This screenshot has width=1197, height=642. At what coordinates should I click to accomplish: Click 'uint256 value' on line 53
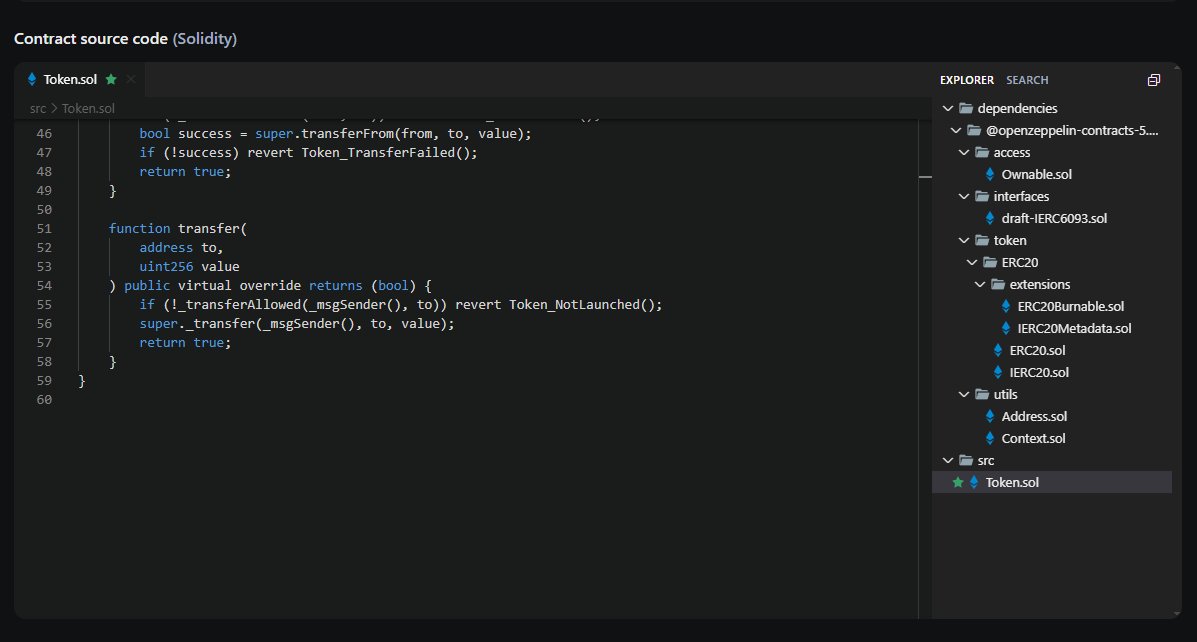(189, 266)
